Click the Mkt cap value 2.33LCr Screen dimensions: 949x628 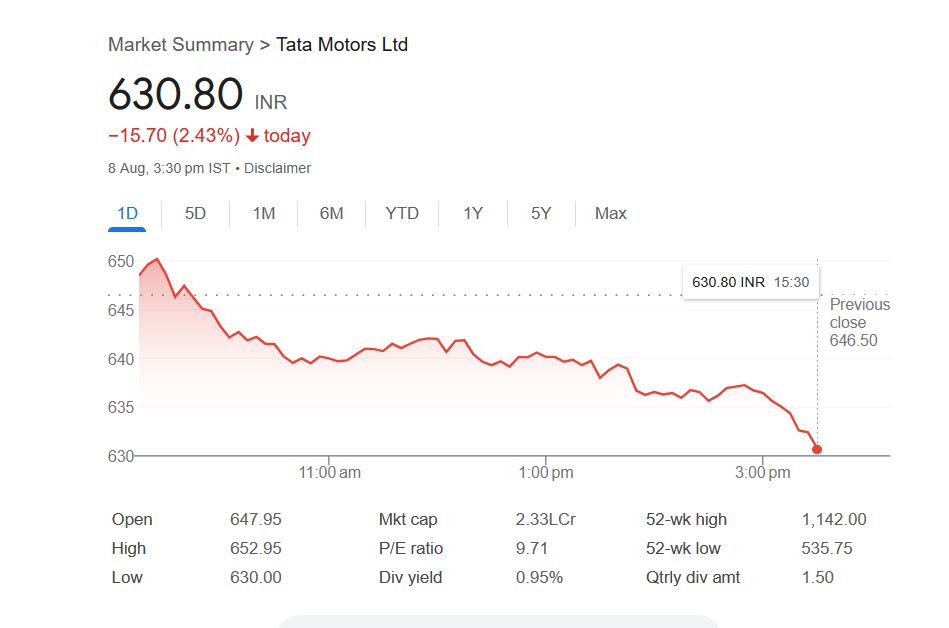545,519
